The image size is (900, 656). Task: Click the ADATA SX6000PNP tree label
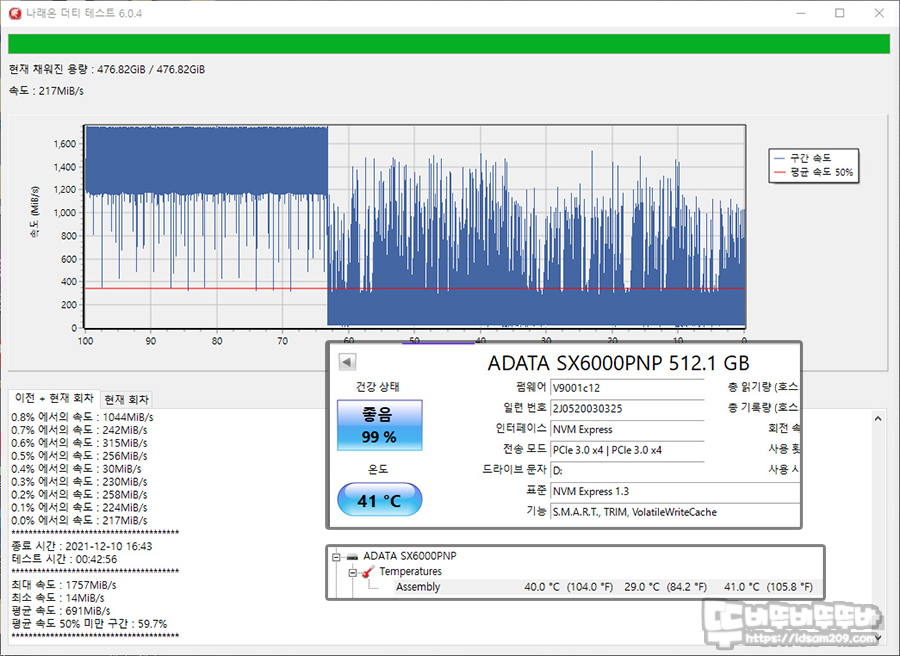point(410,556)
